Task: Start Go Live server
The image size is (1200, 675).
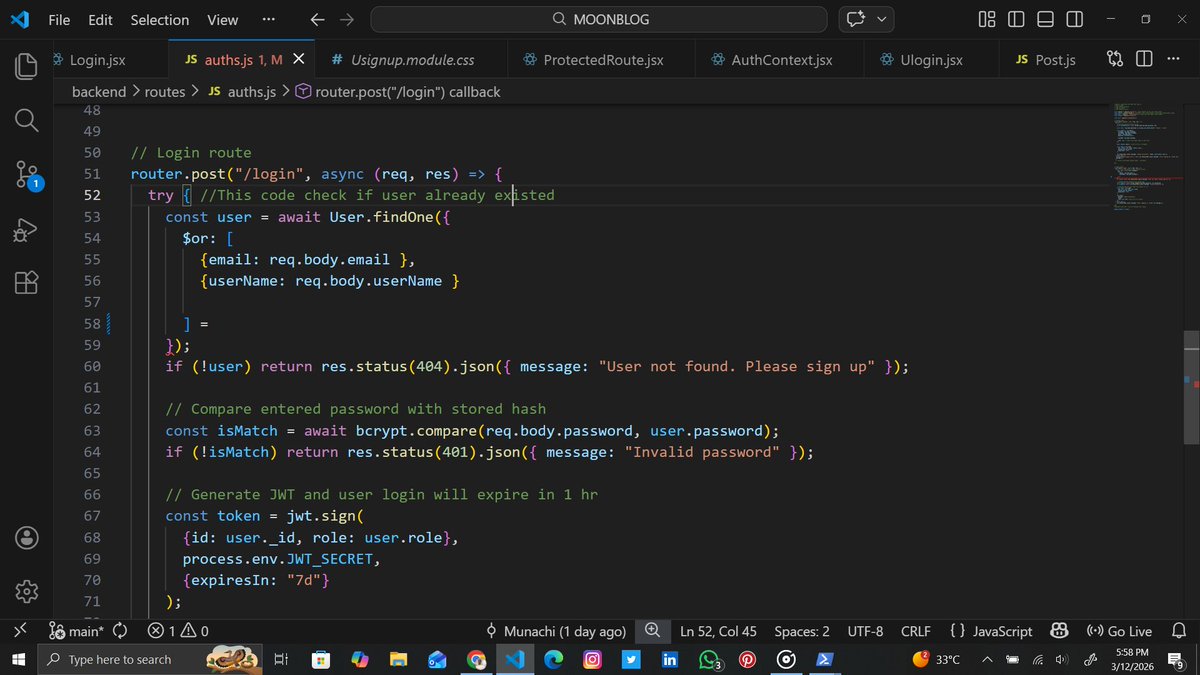Action: [x=1119, y=631]
